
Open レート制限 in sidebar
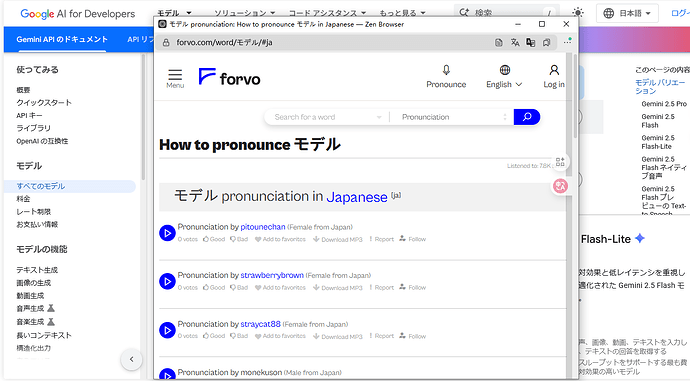click(x=33, y=212)
